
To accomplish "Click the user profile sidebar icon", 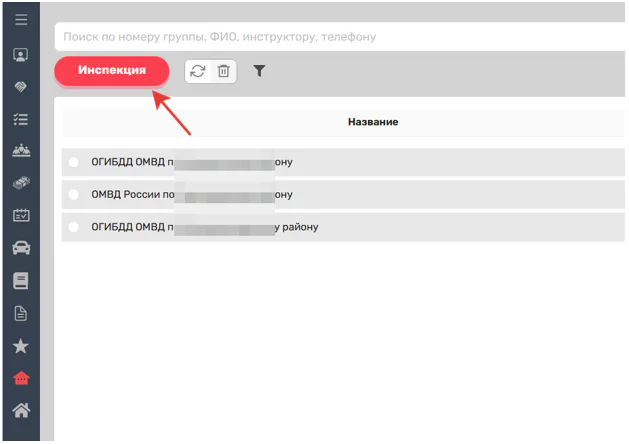I will click(20, 54).
